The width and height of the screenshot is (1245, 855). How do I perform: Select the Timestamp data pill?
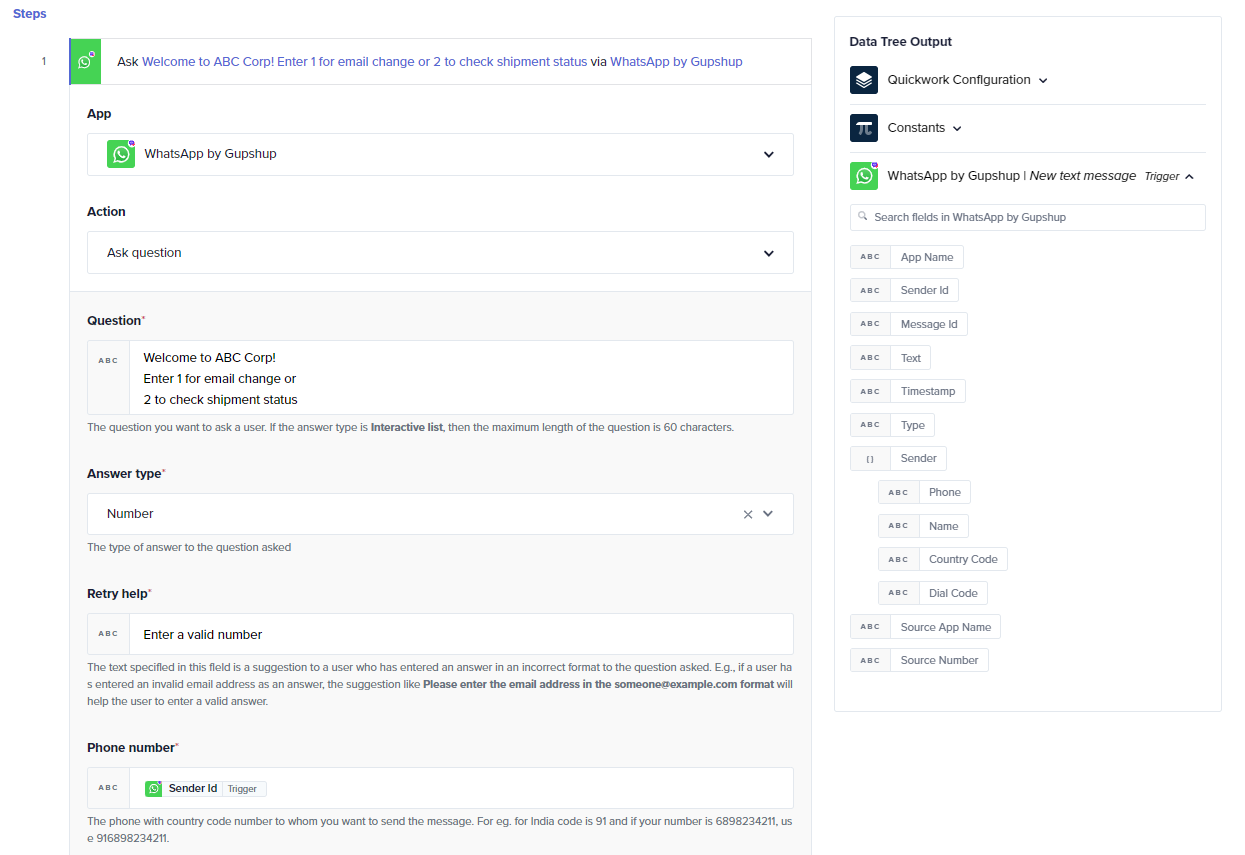pyautogui.click(x=908, y=392)
